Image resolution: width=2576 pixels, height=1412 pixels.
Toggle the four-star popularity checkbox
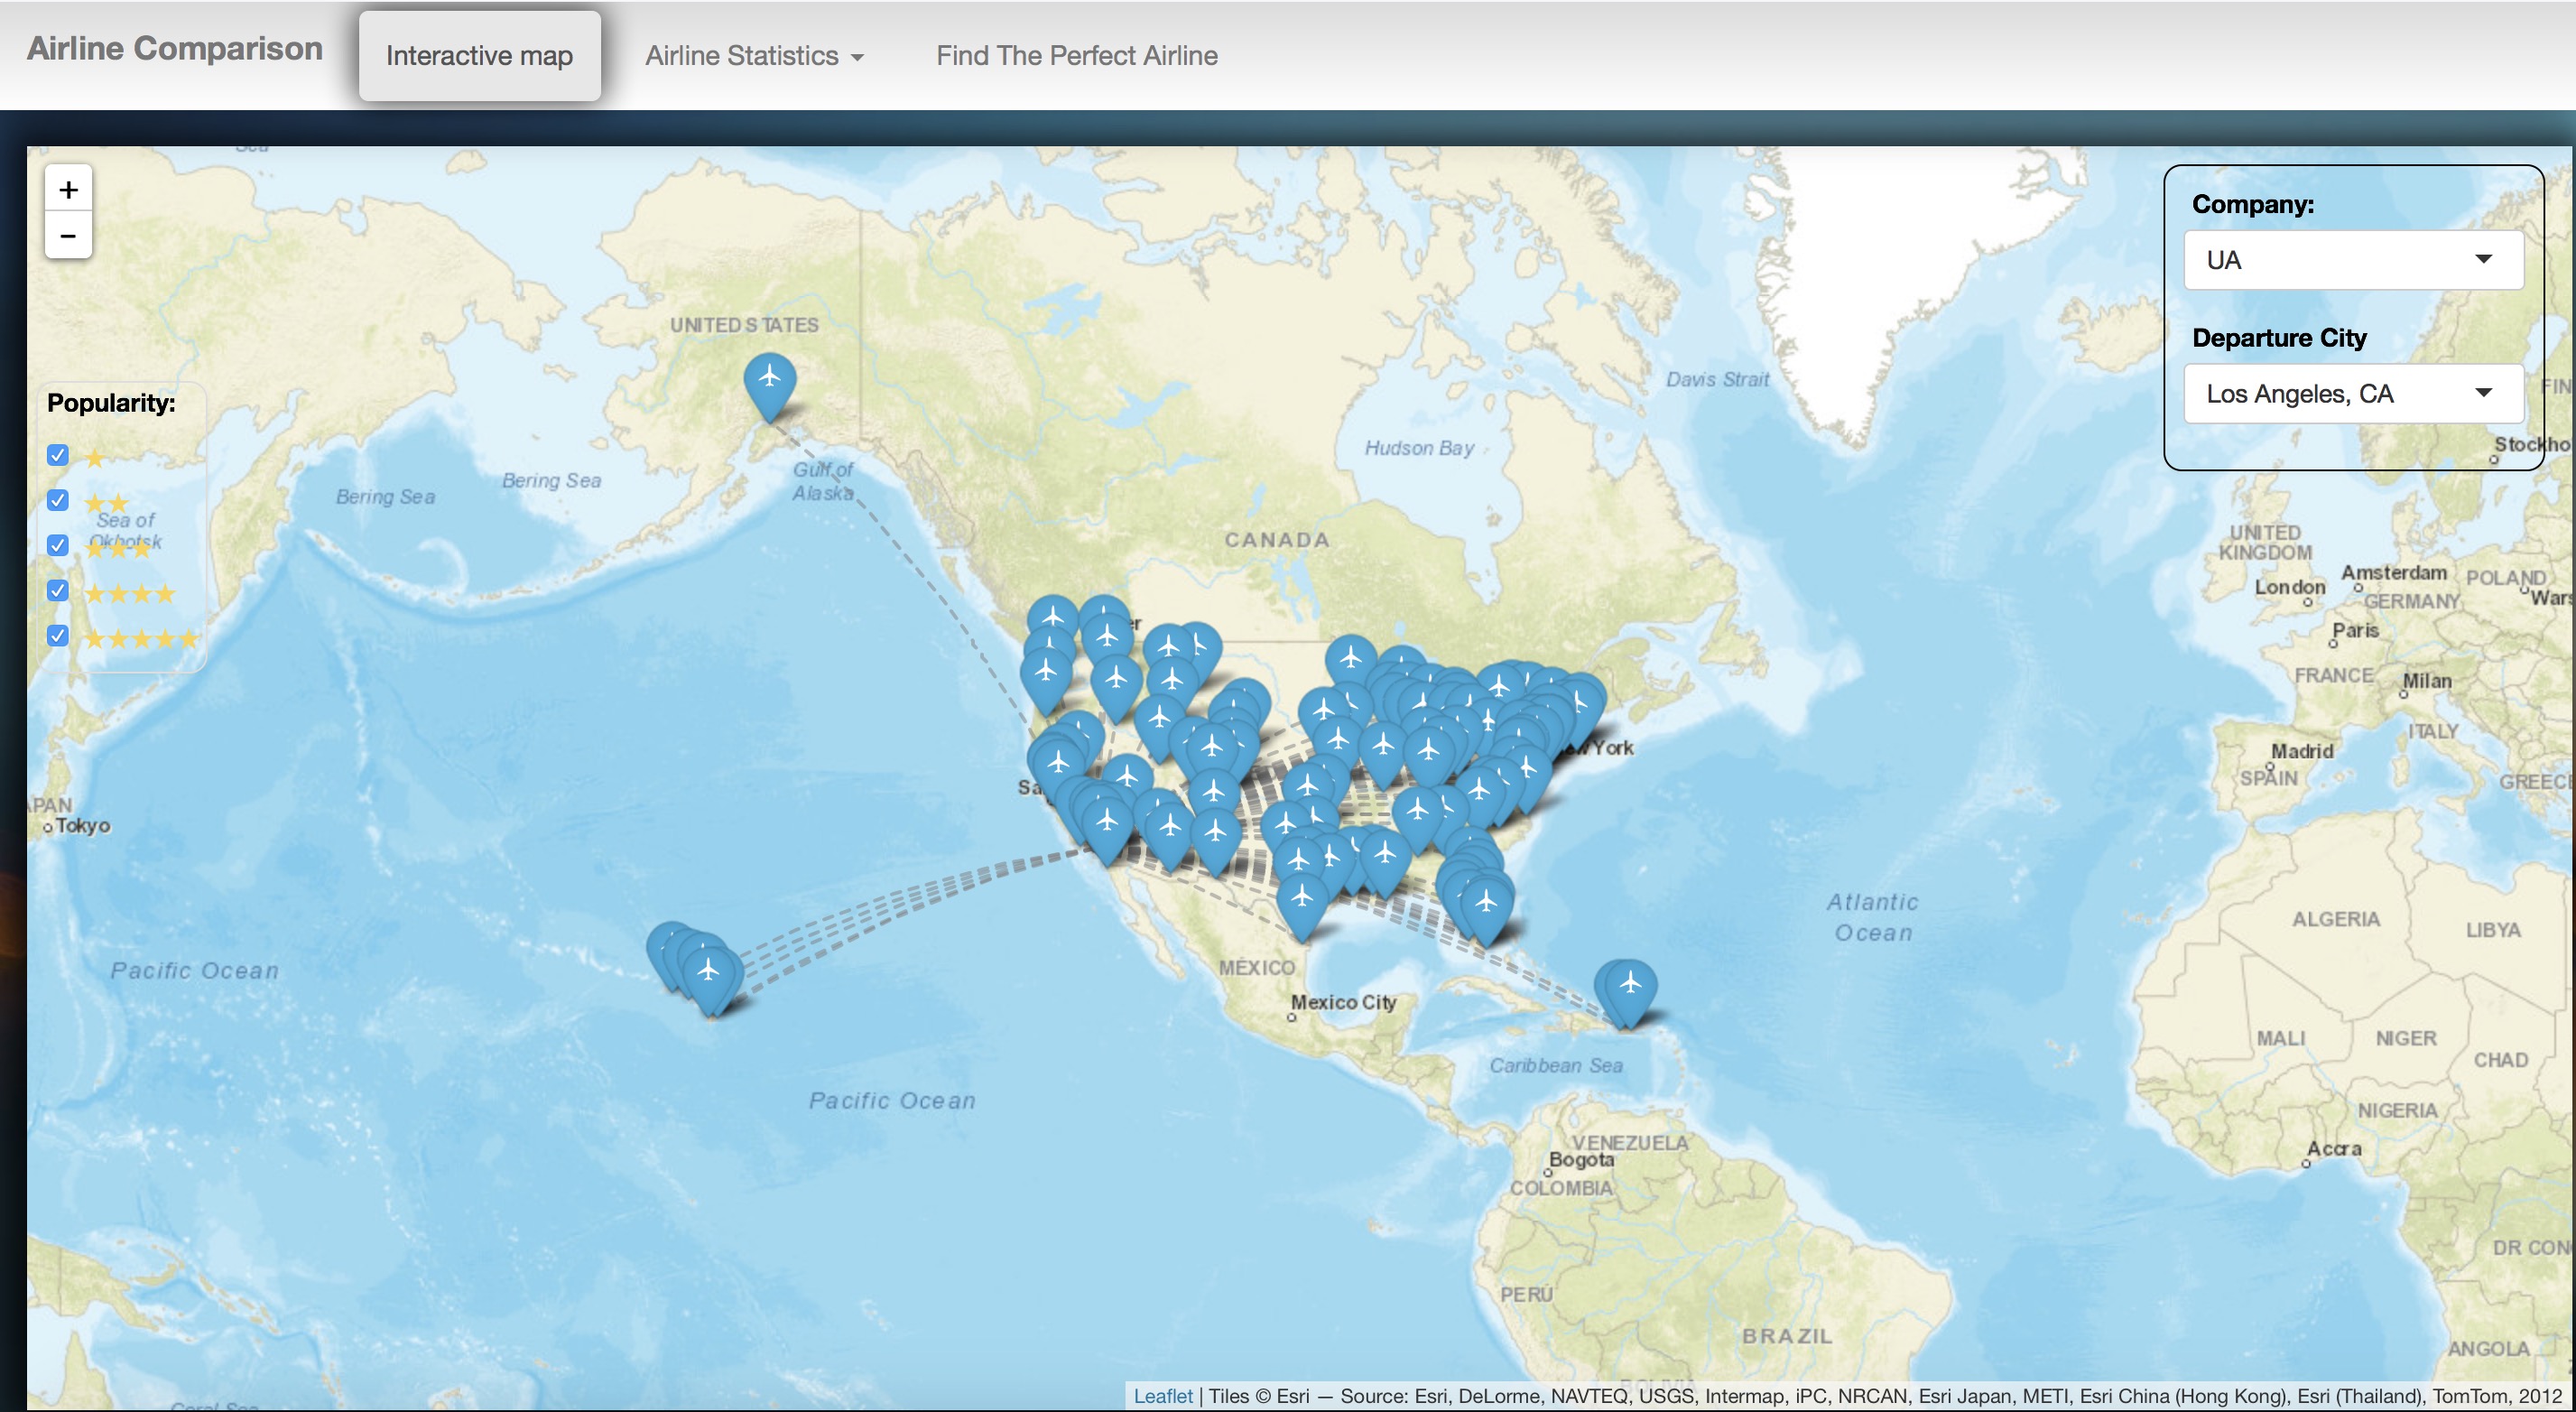coord(58,591)
